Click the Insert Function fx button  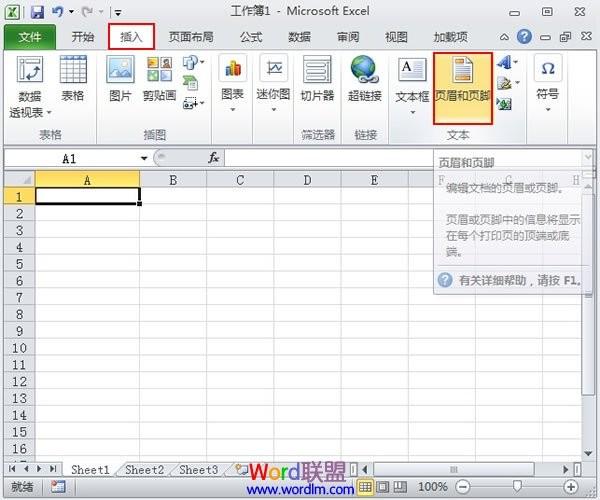[x=214, y=157]
